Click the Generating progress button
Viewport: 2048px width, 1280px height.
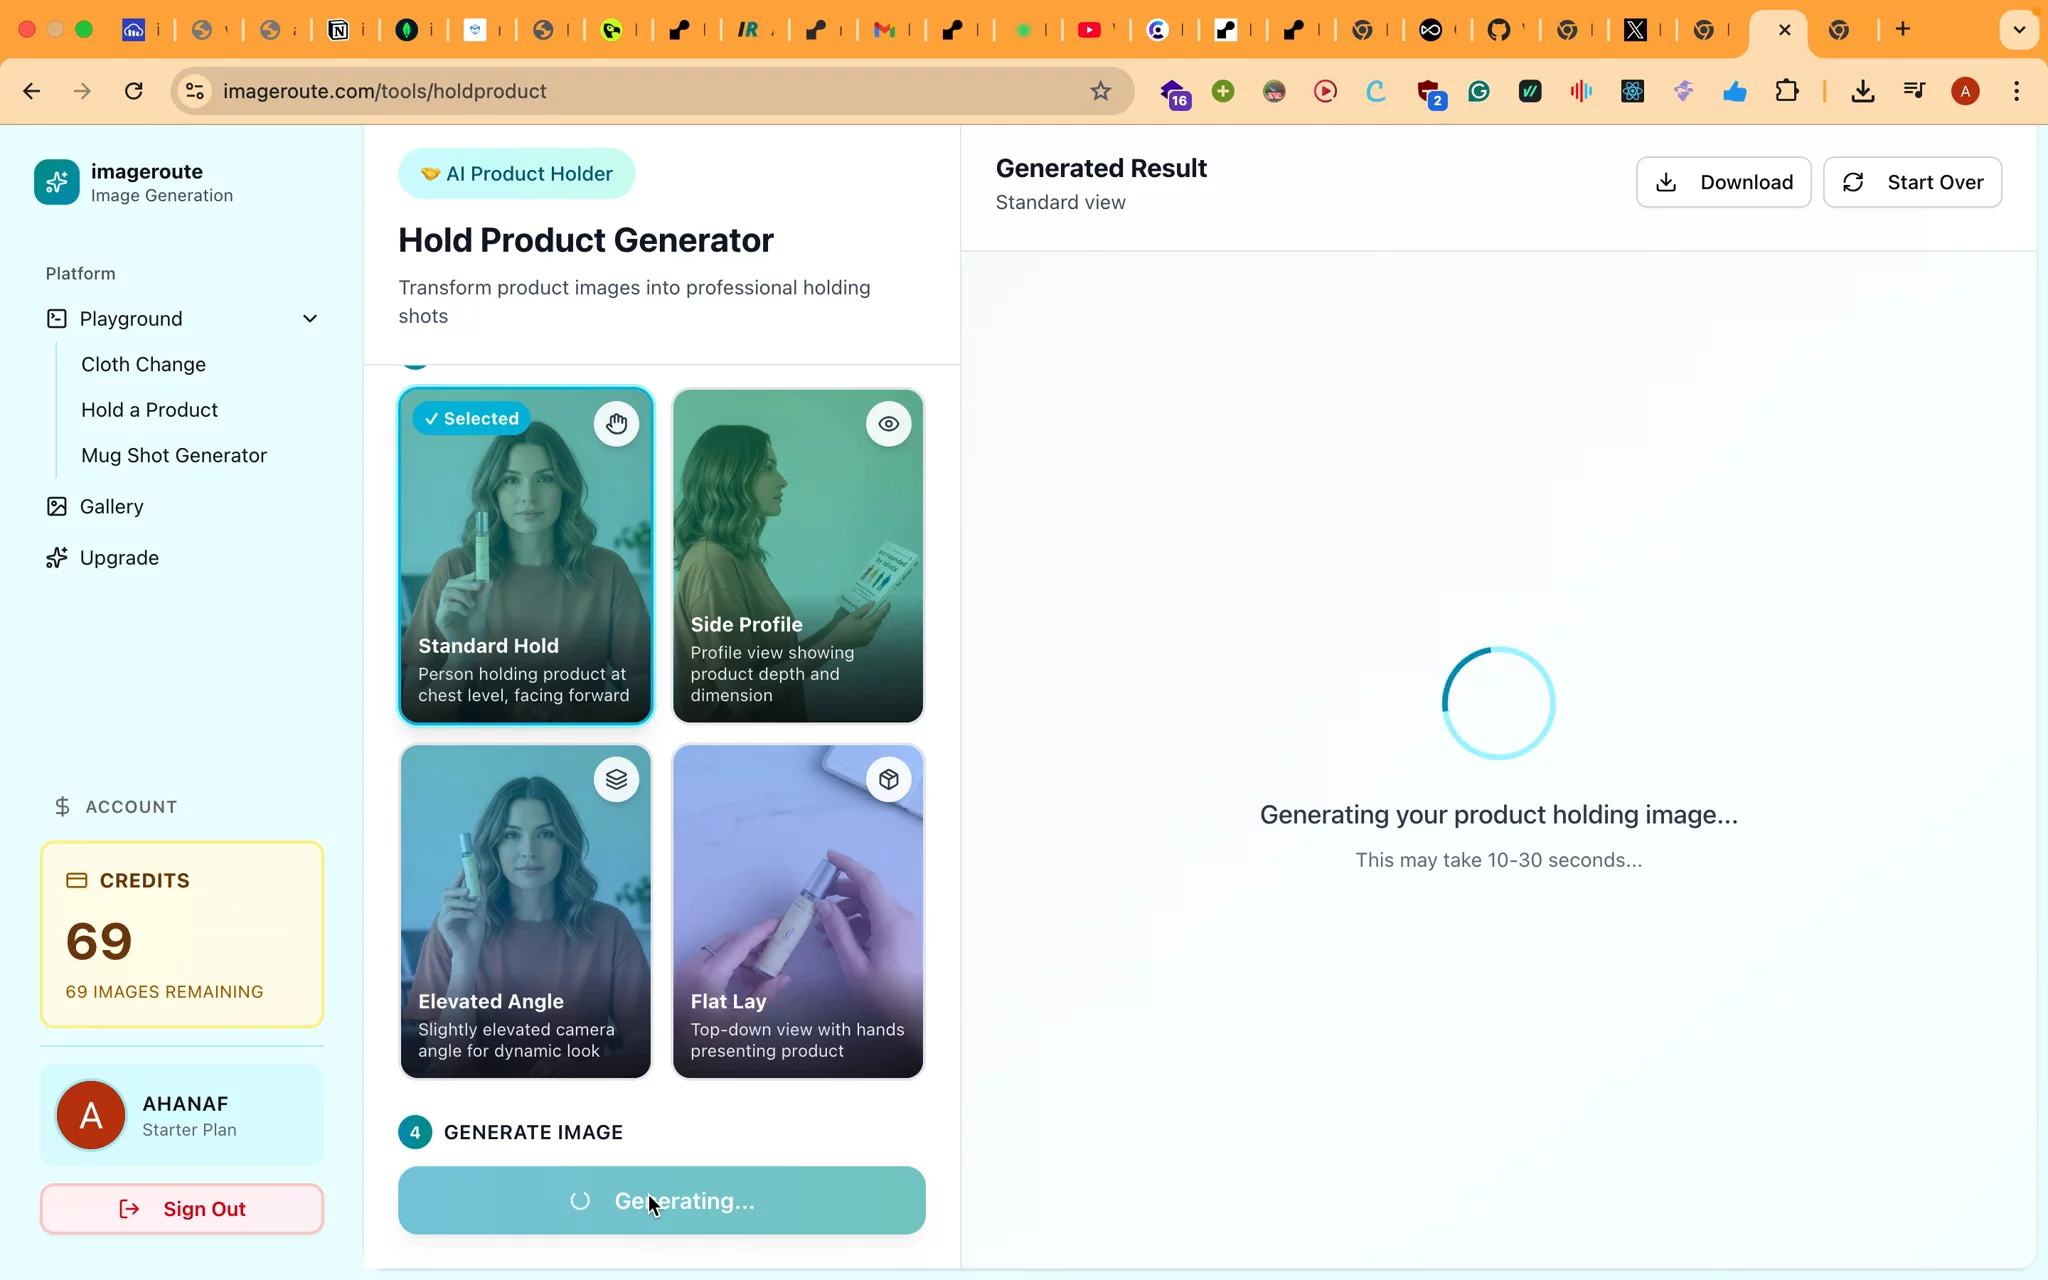coord(661,1200)
